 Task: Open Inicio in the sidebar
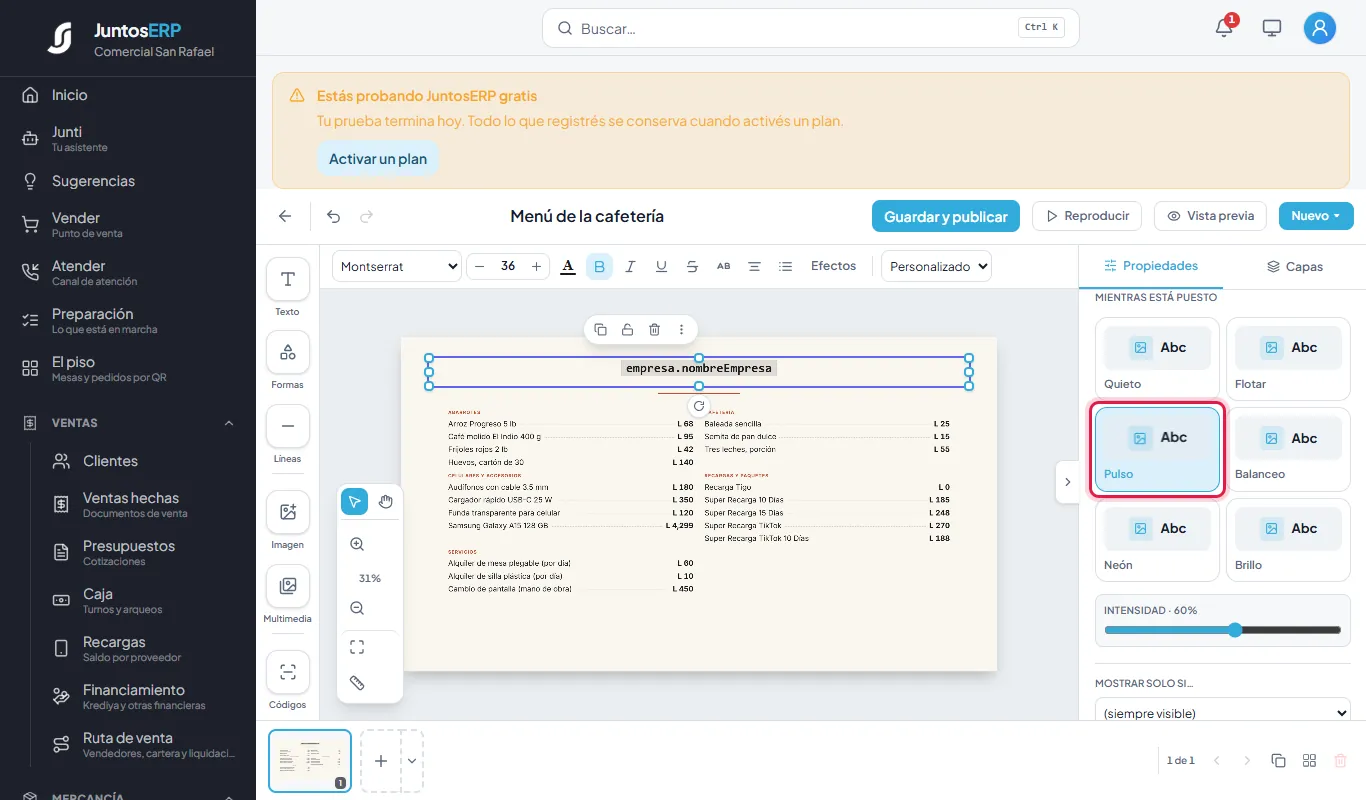click(128, 95)
